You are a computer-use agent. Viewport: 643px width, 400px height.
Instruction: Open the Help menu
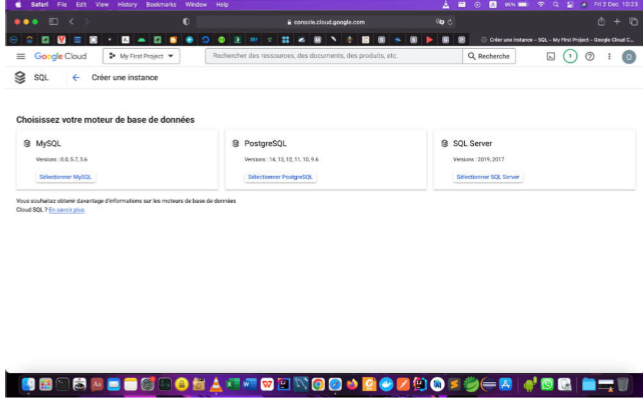(222, 5)
